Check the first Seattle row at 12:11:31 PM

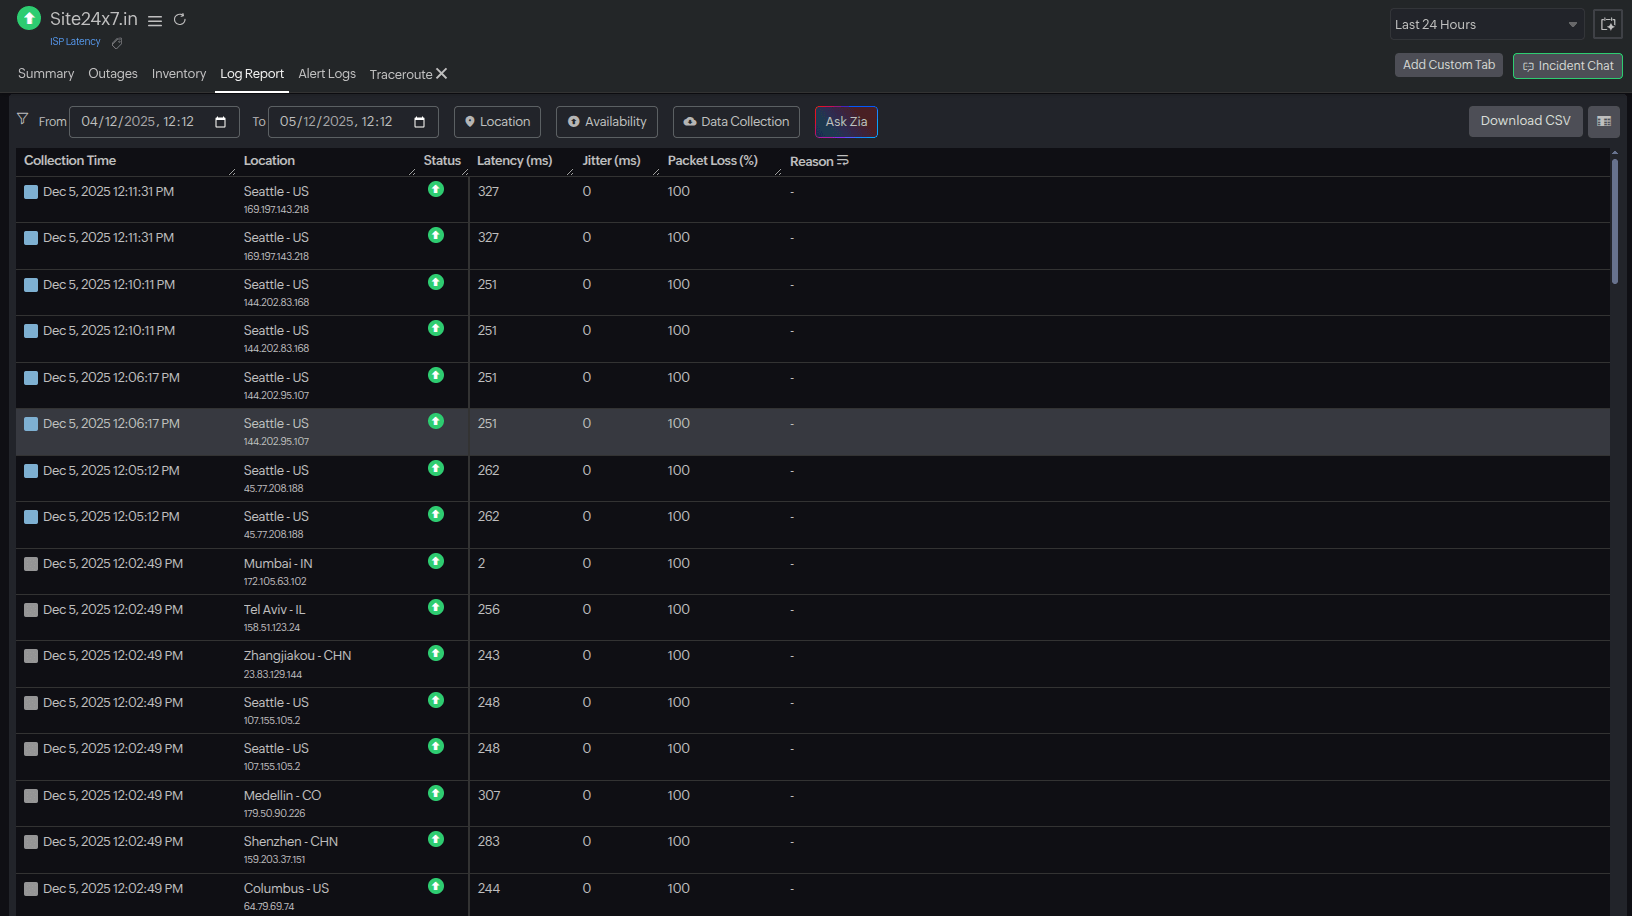[x=30, y=192]
